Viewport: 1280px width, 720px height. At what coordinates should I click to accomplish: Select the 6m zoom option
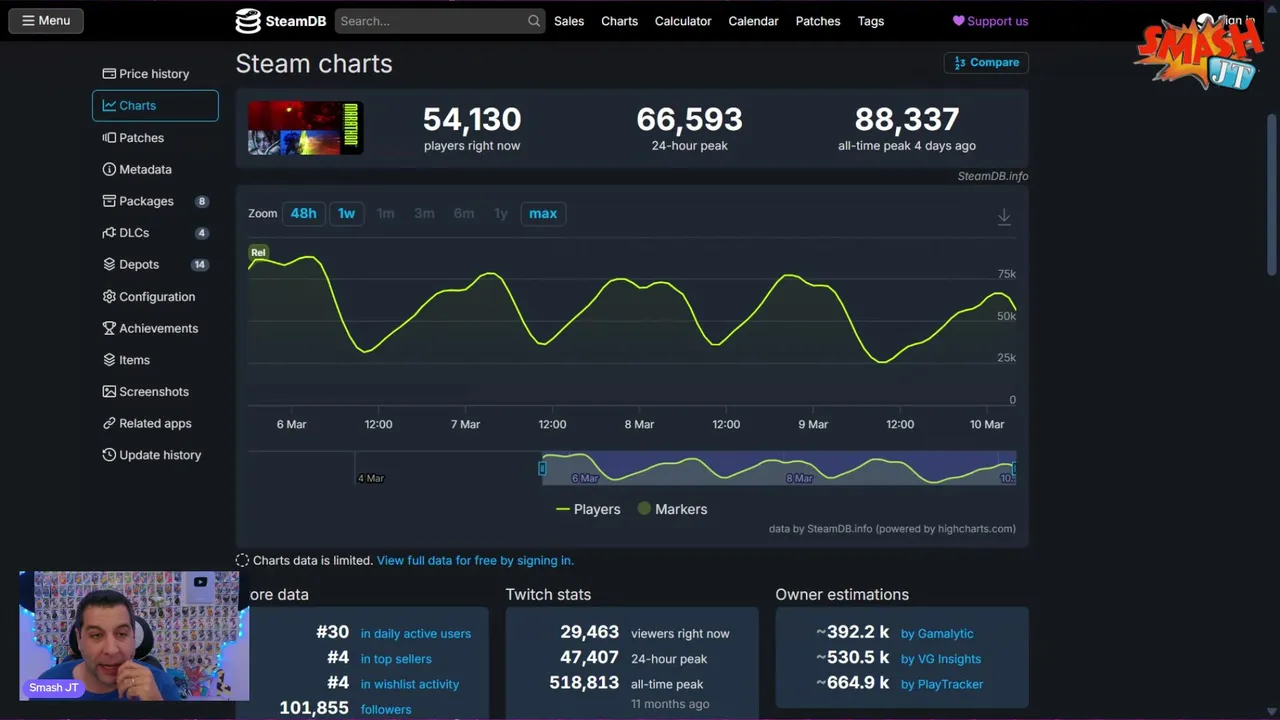click(464, 213)
